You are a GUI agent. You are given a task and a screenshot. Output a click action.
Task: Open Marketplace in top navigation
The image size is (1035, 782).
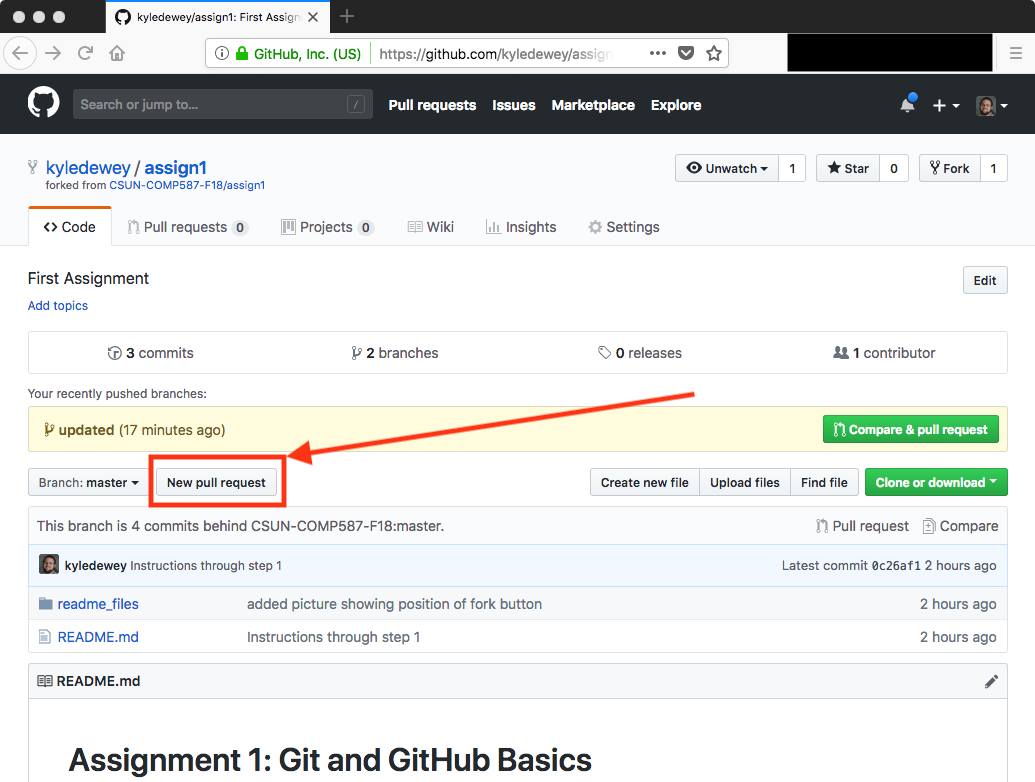[x=593, y=105]
